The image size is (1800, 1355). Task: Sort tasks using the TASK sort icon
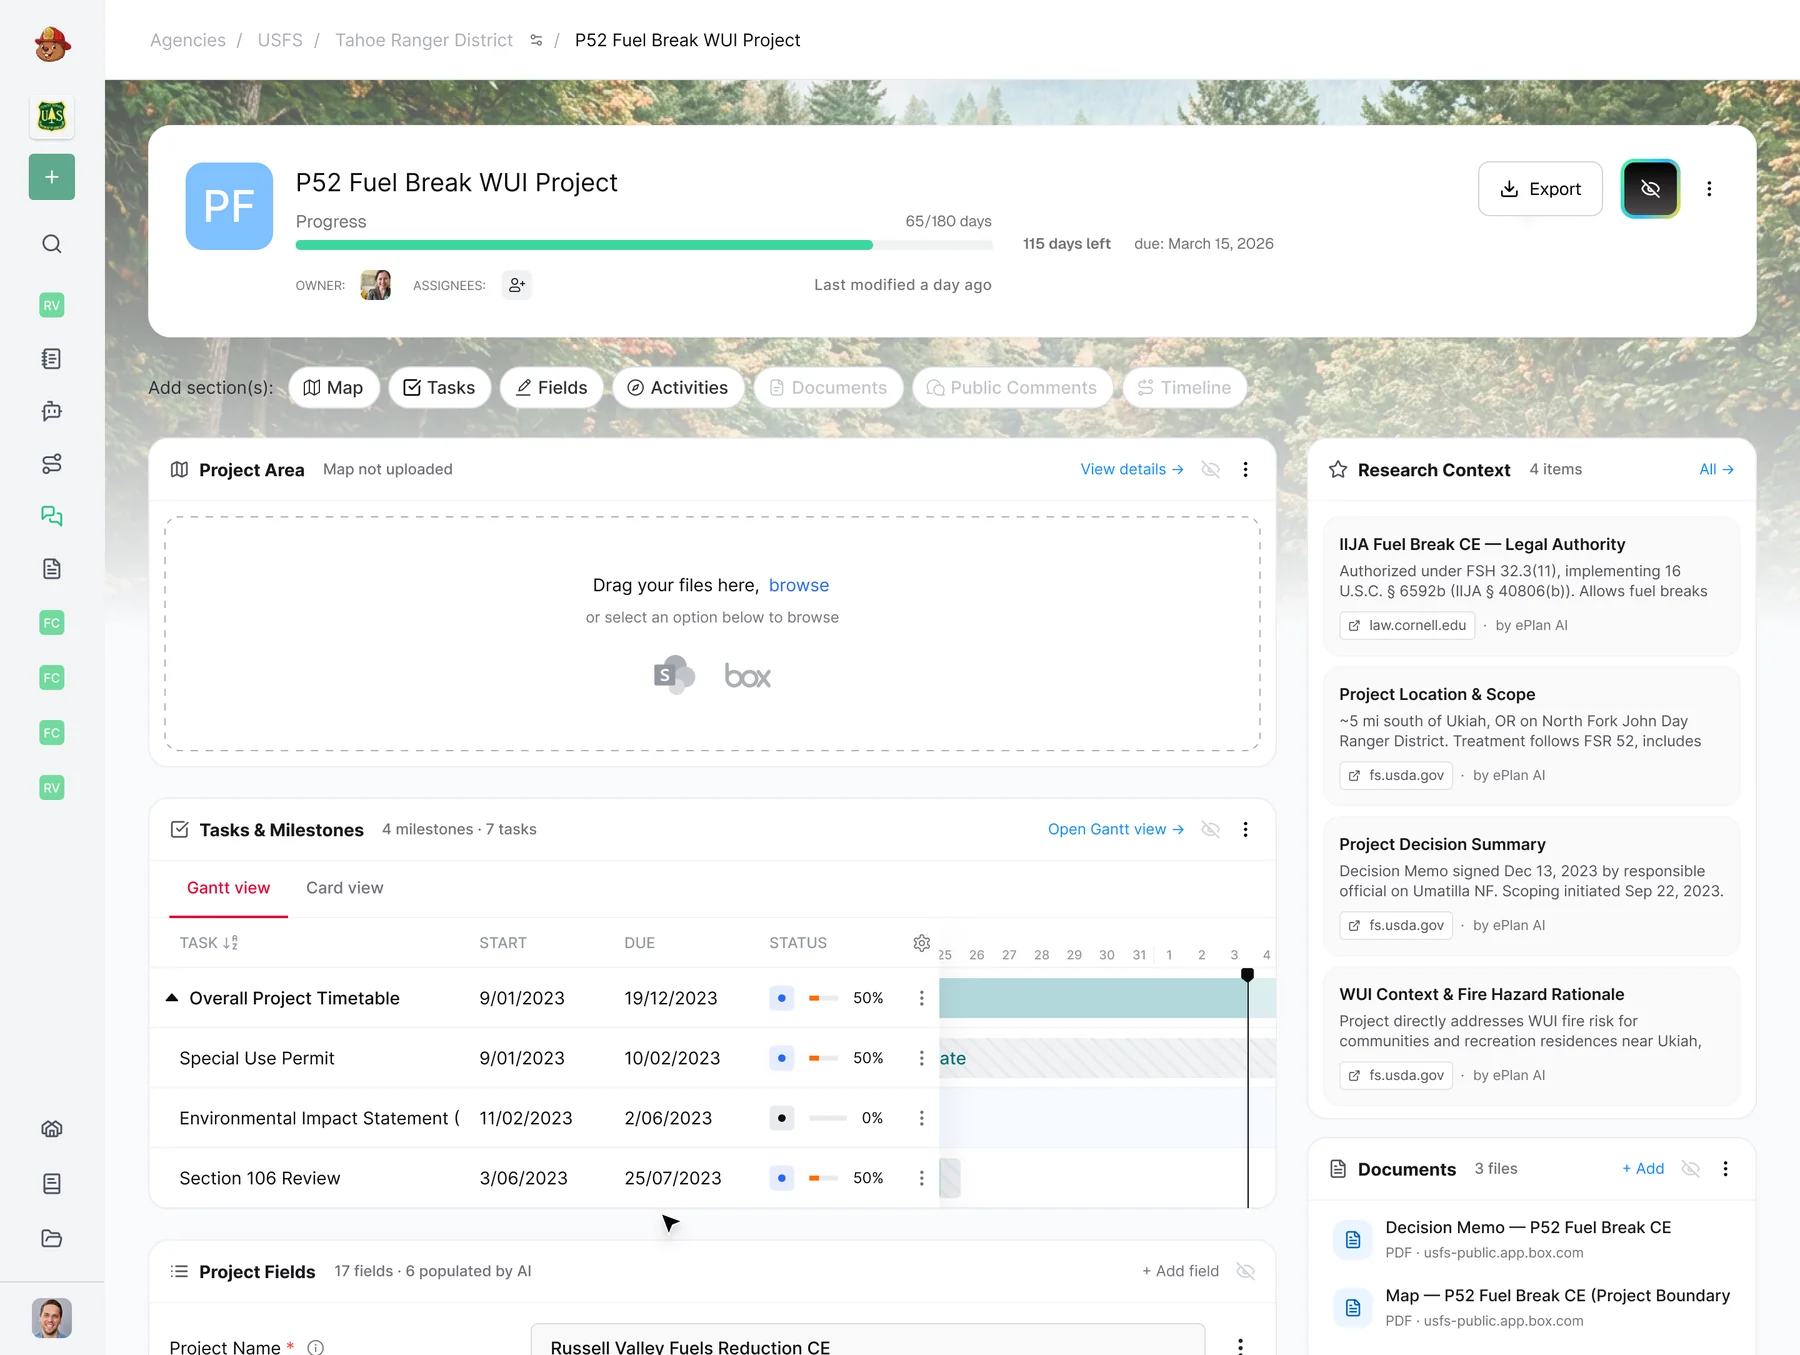(231, 943)
